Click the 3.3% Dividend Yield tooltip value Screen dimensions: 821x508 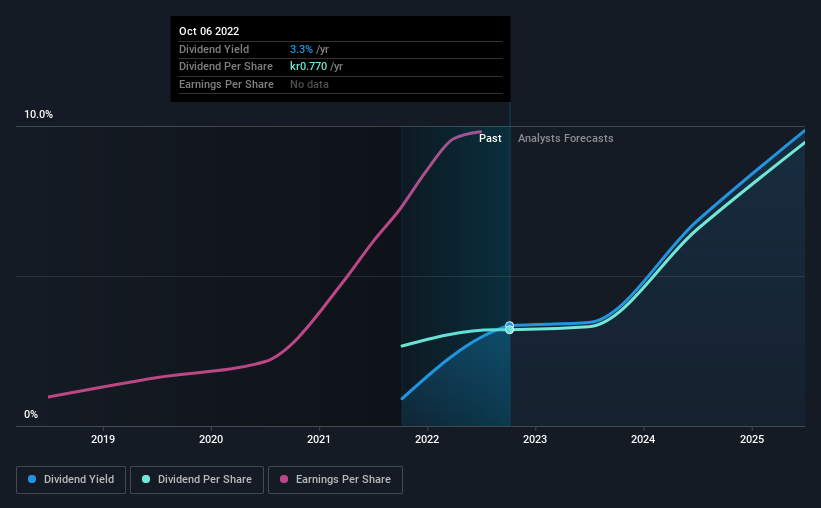[301, 49]
